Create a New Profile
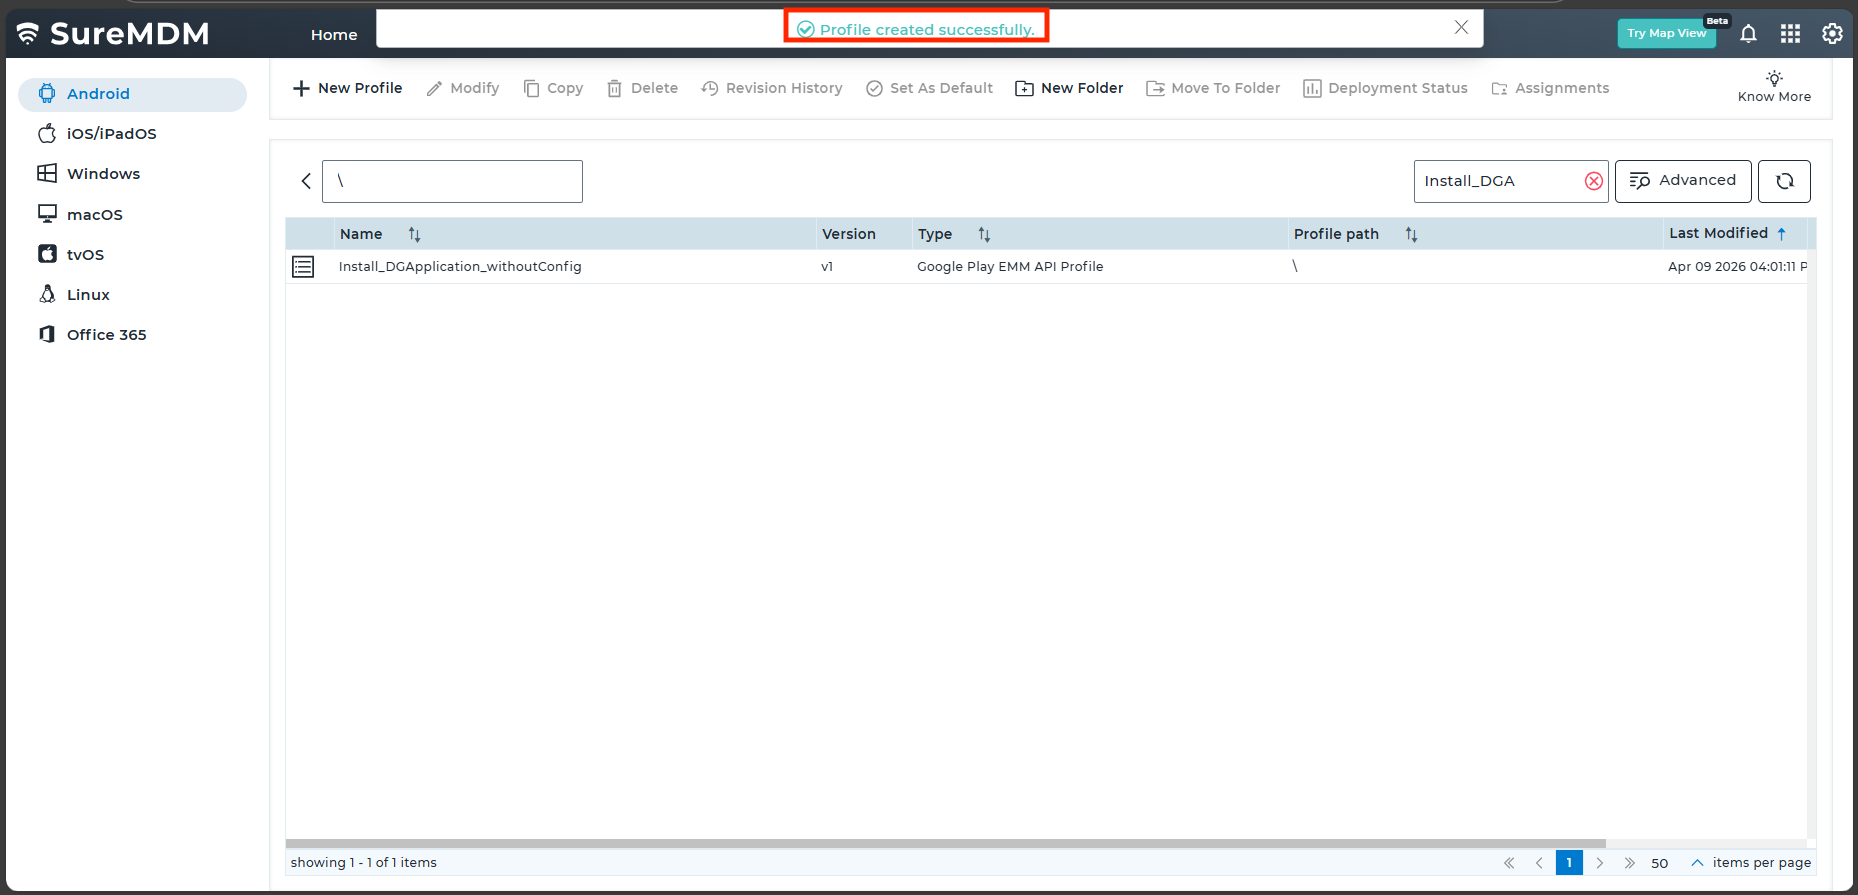The height and width of the screenshot is (895, 1858). coord(347,88)
